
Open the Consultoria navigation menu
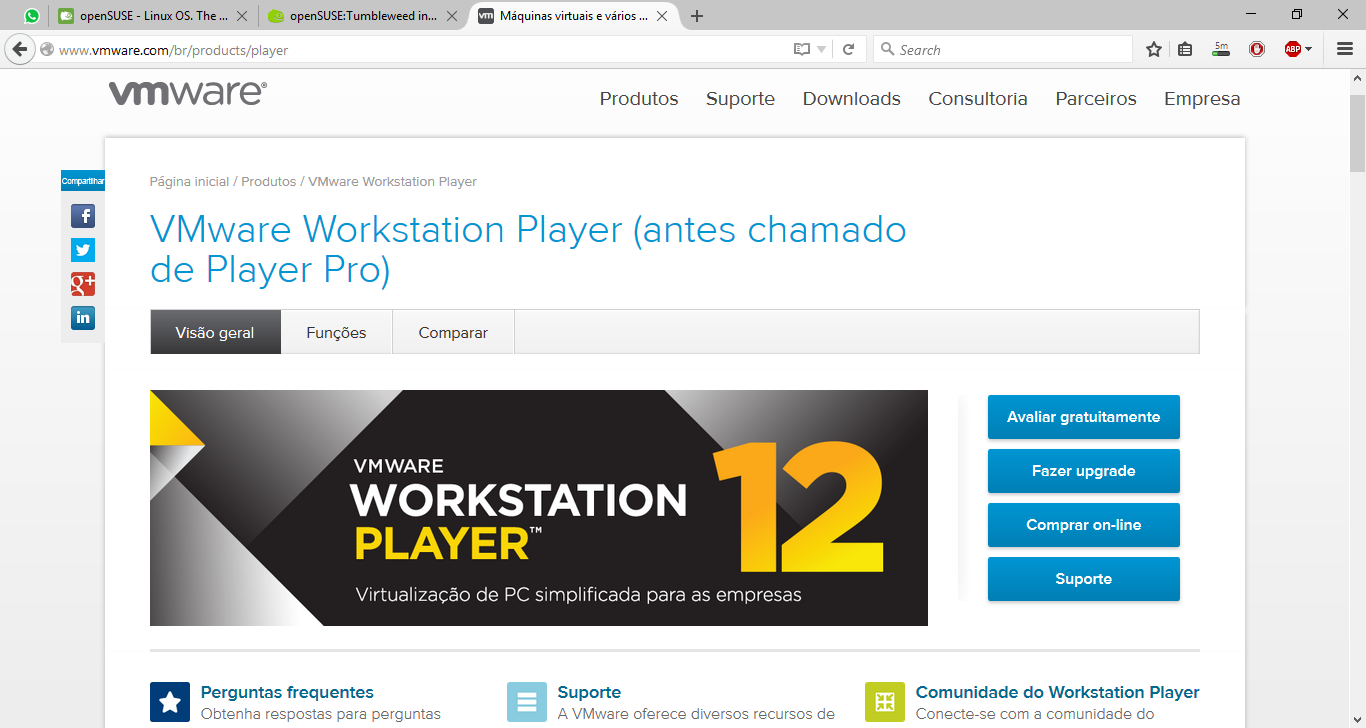click(x=978, y=99)
